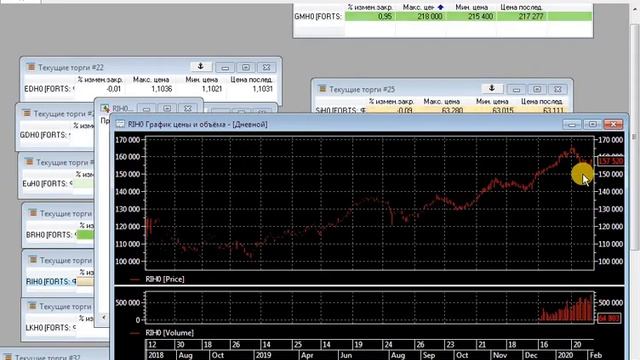The width and height of the screenshot is (640, 360).
Task: Click the GMH0 min price 215 400 cell
Action: point(471,16)
